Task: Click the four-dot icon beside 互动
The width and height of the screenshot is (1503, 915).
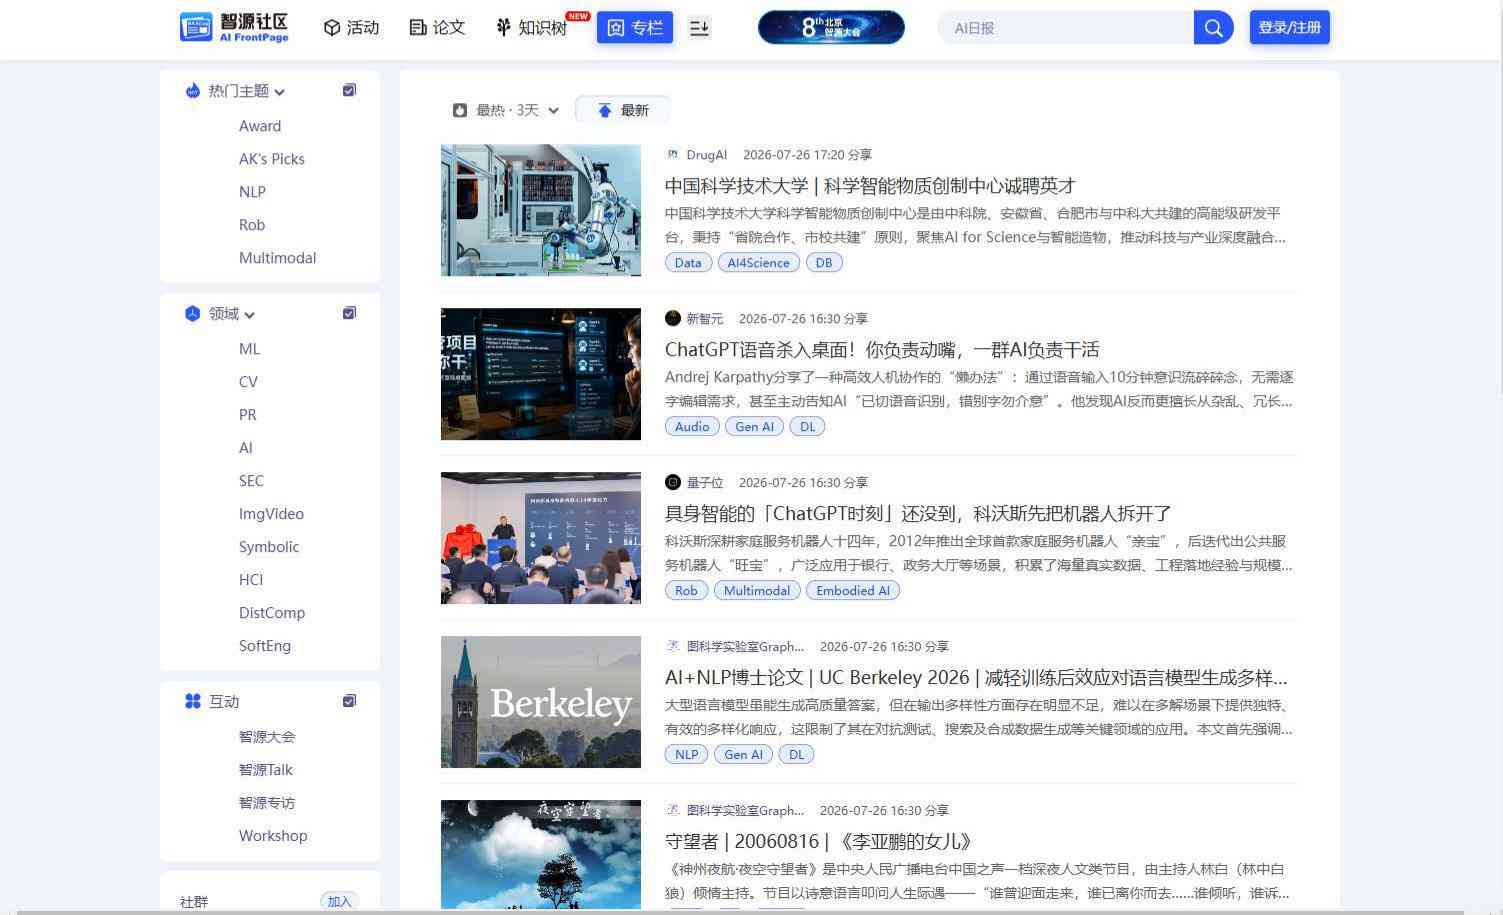Action: [193, 702]
